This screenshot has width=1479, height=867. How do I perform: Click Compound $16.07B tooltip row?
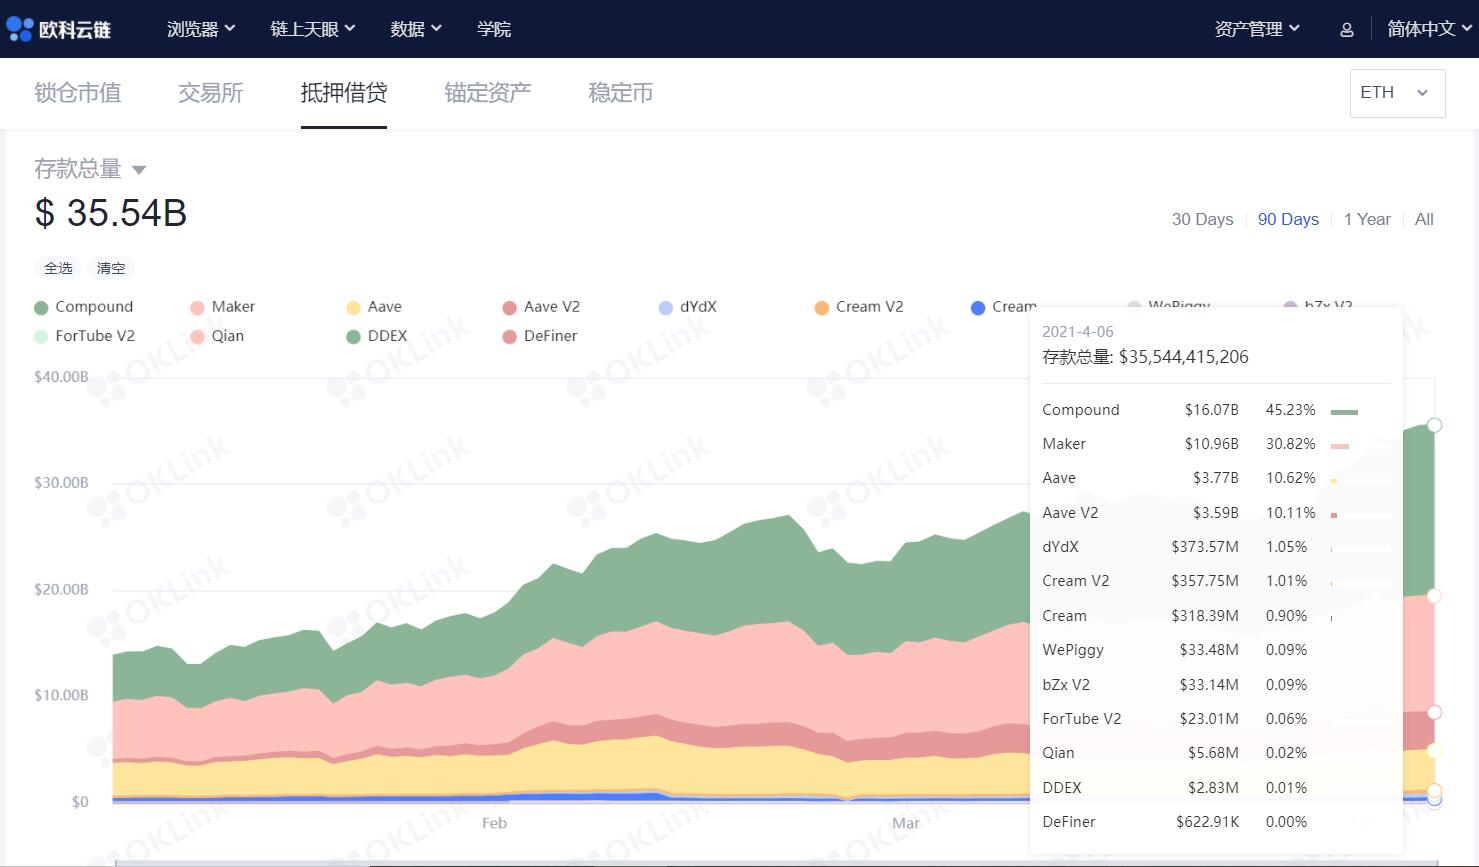(1216, 410)
